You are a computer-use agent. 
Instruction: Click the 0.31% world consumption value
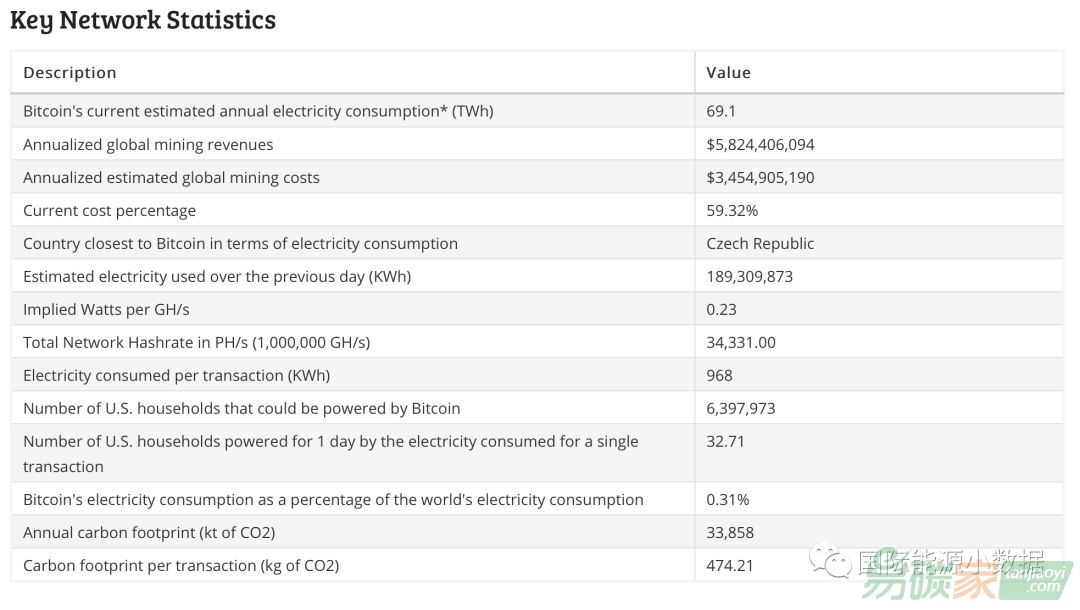(727, 500)
